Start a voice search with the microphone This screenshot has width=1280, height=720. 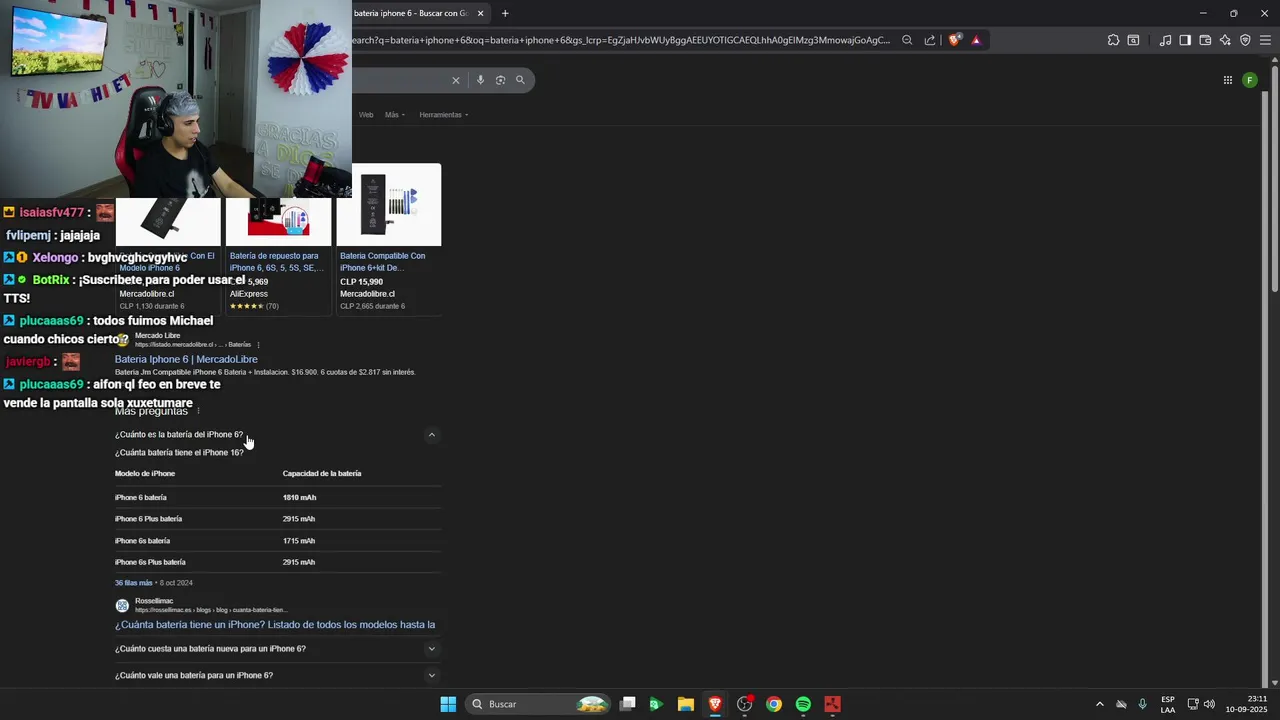480,80
